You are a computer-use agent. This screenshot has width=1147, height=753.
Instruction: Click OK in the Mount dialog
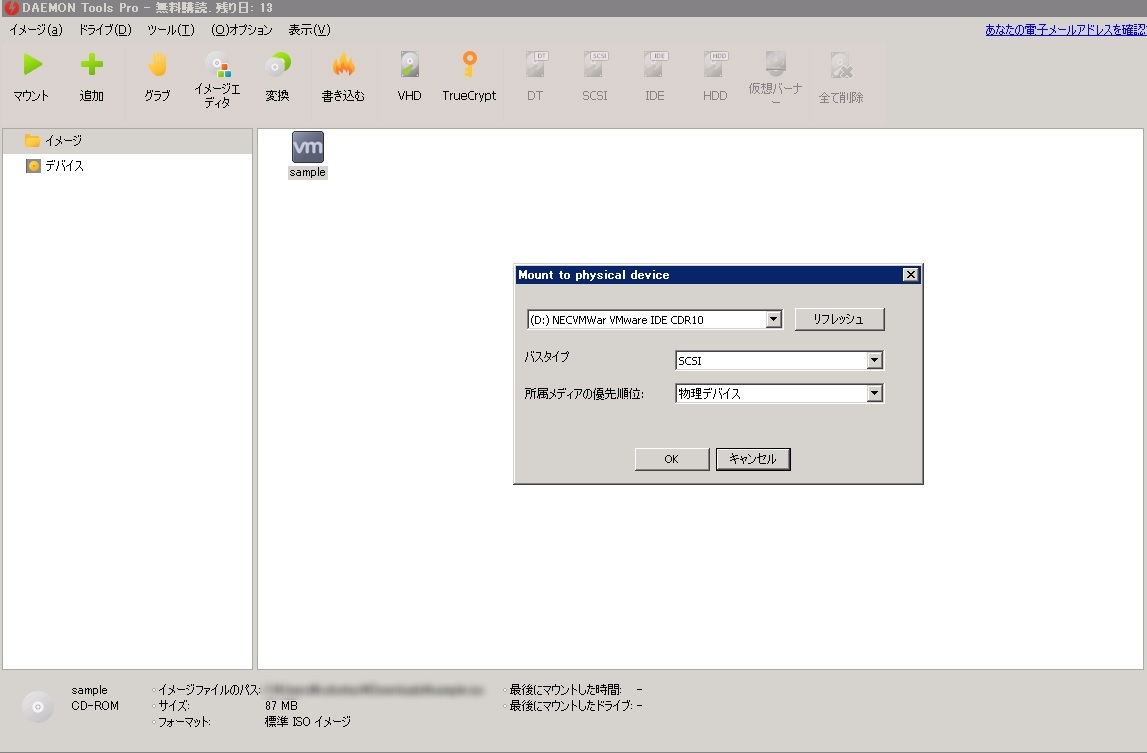(x=672, y=459)
